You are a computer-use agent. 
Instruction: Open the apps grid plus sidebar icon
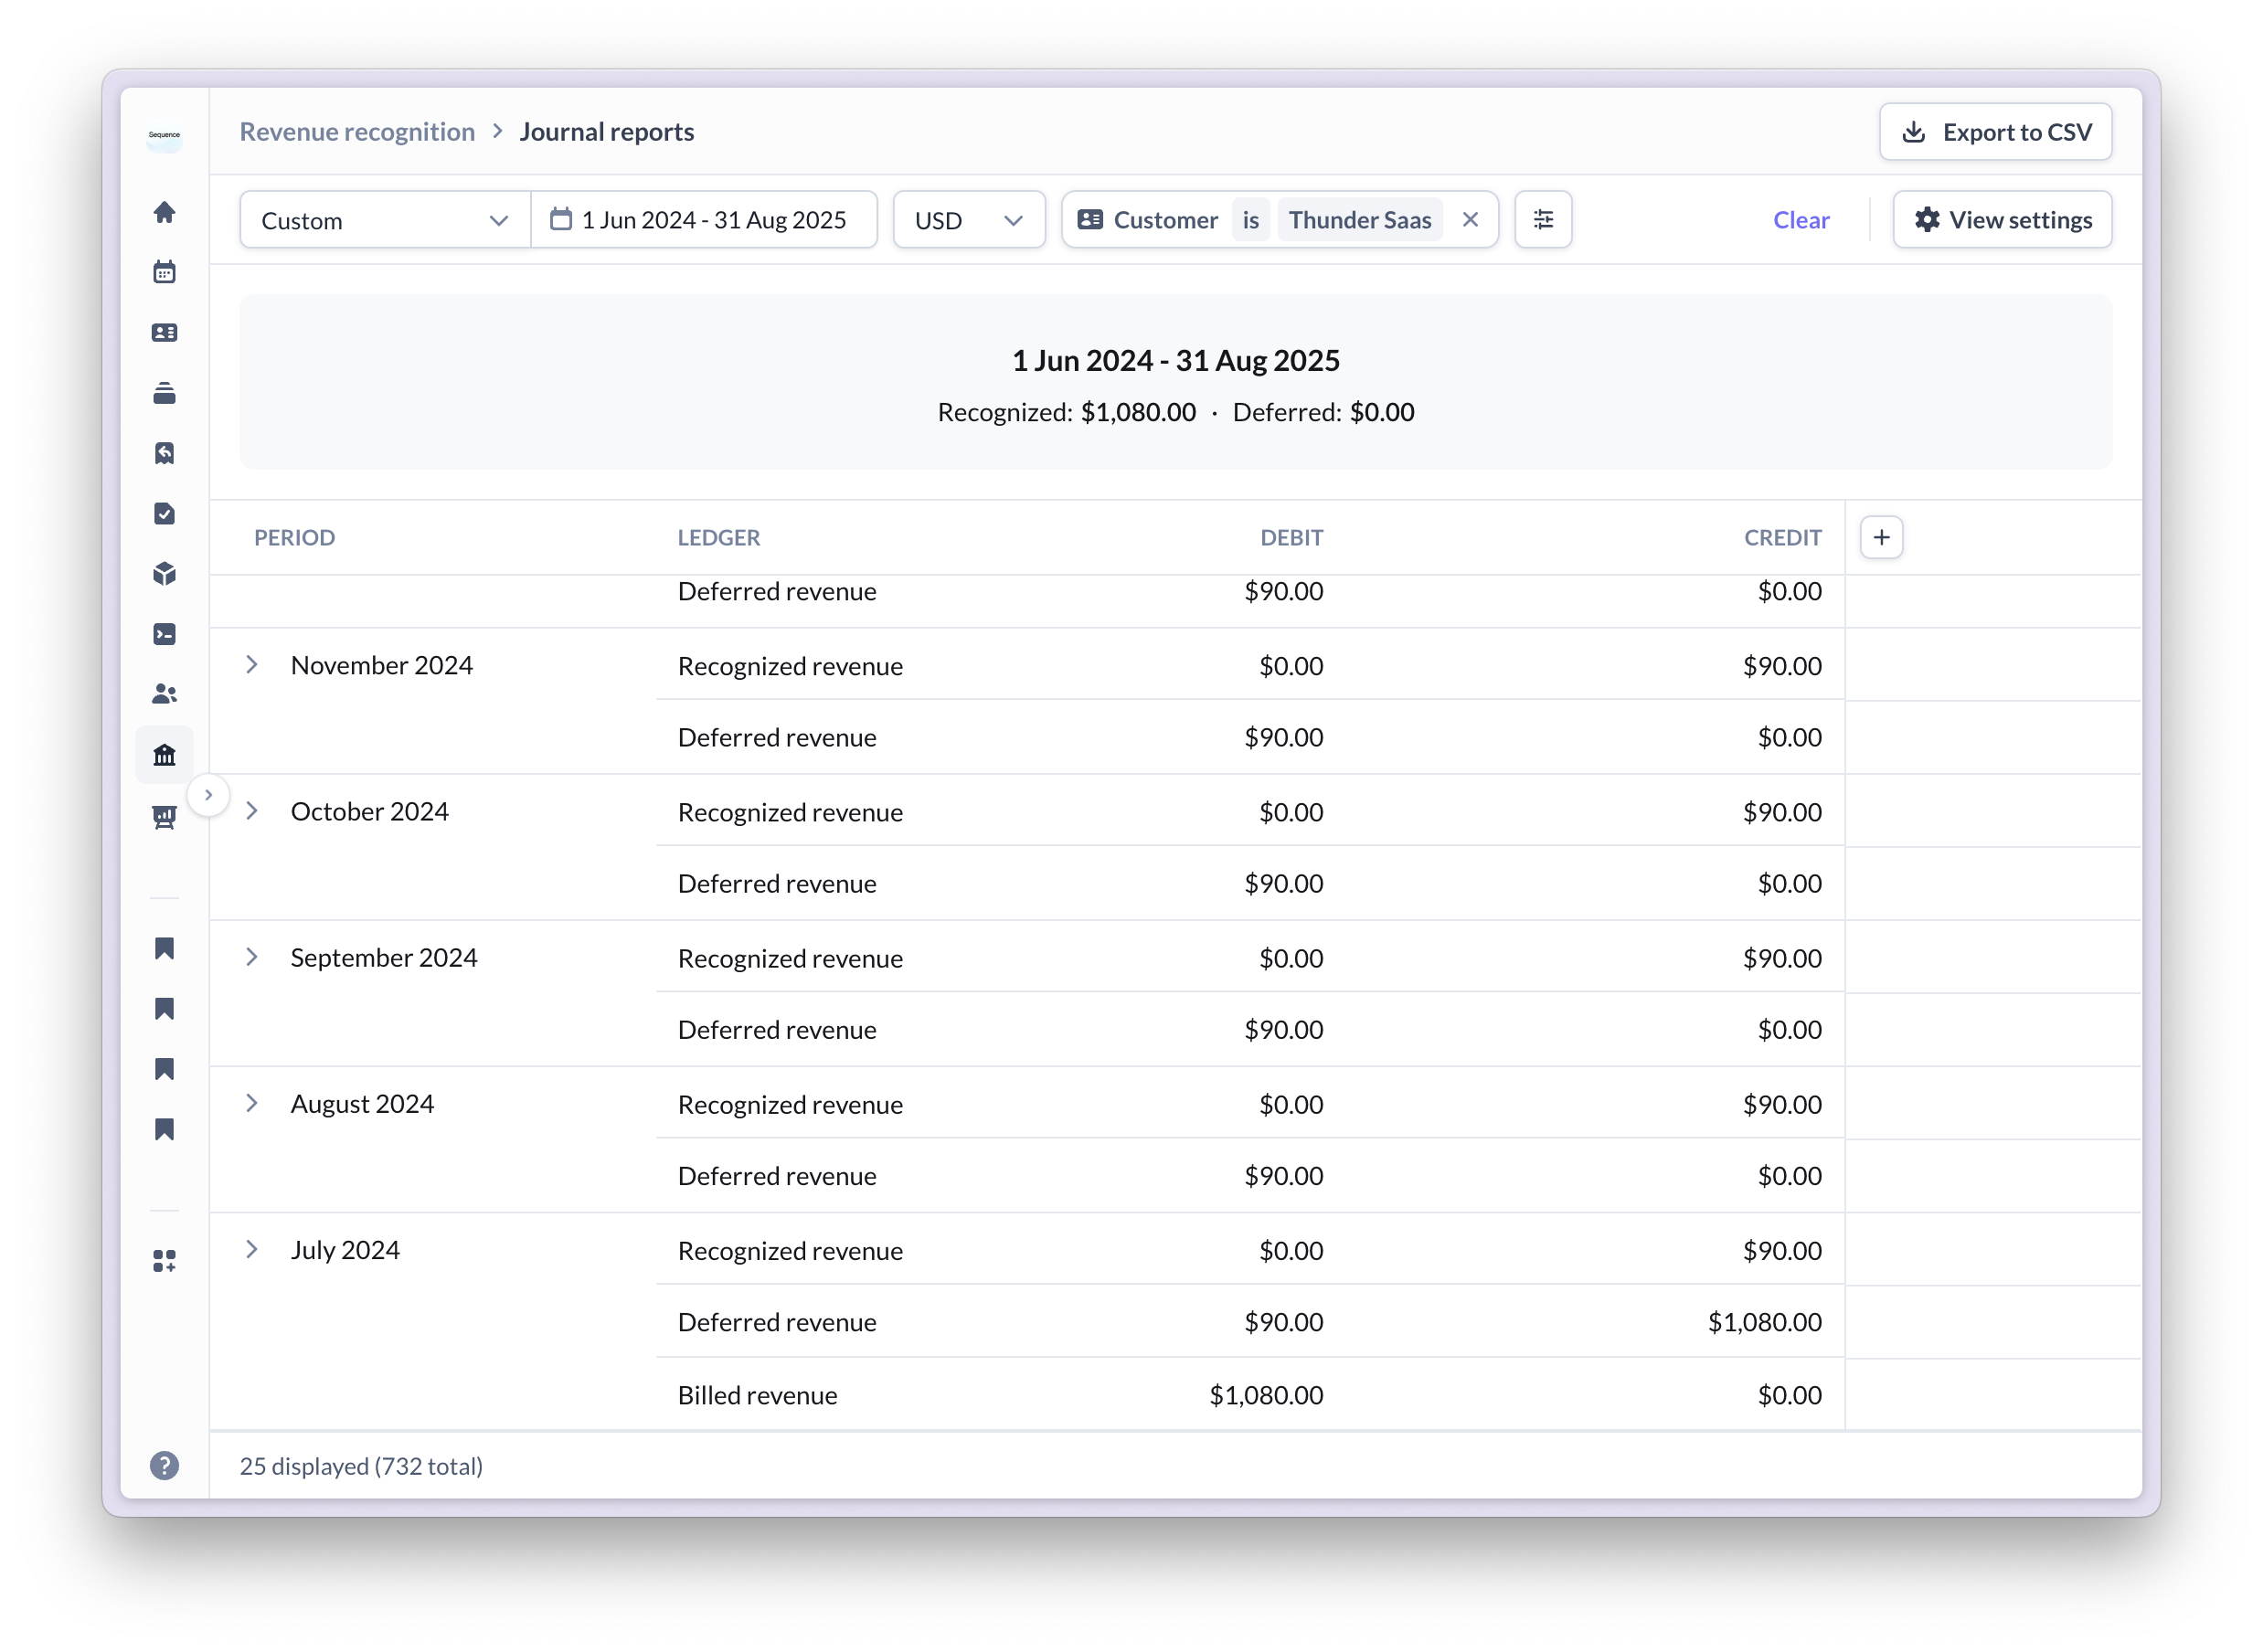(x=164, y=1261)
